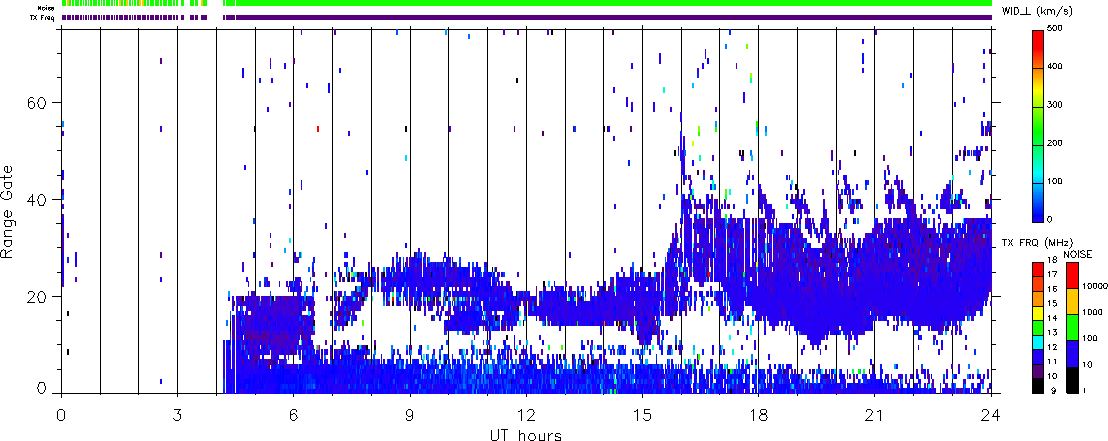The width and height of the screenshot is (1108, 441).
Task: Click the purple TX frequency strip along the top
Action: click(527, 17)
